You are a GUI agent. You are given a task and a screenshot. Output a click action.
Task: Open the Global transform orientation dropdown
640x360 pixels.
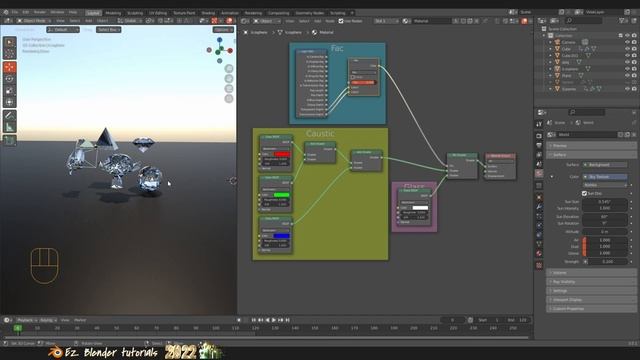[x=130, y=21]
